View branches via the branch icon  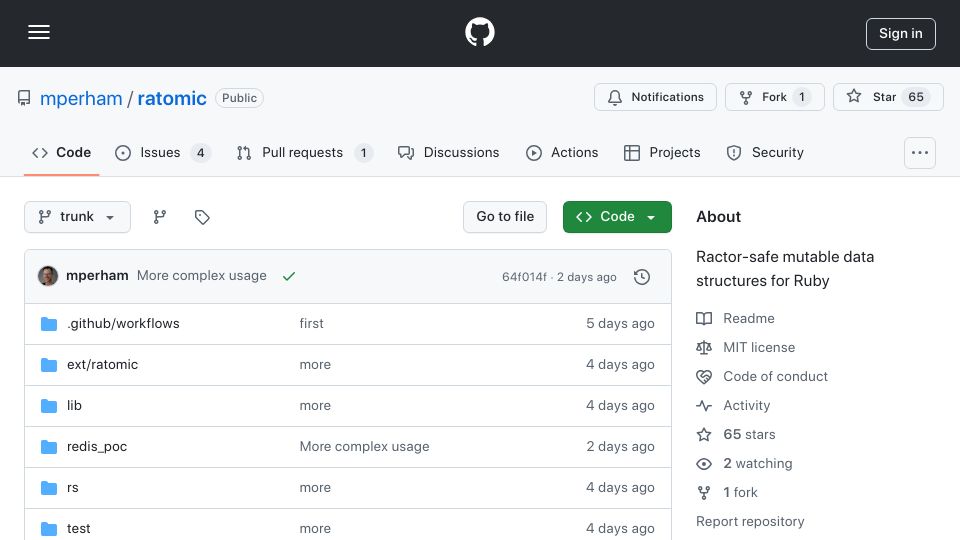coord(160,217)
